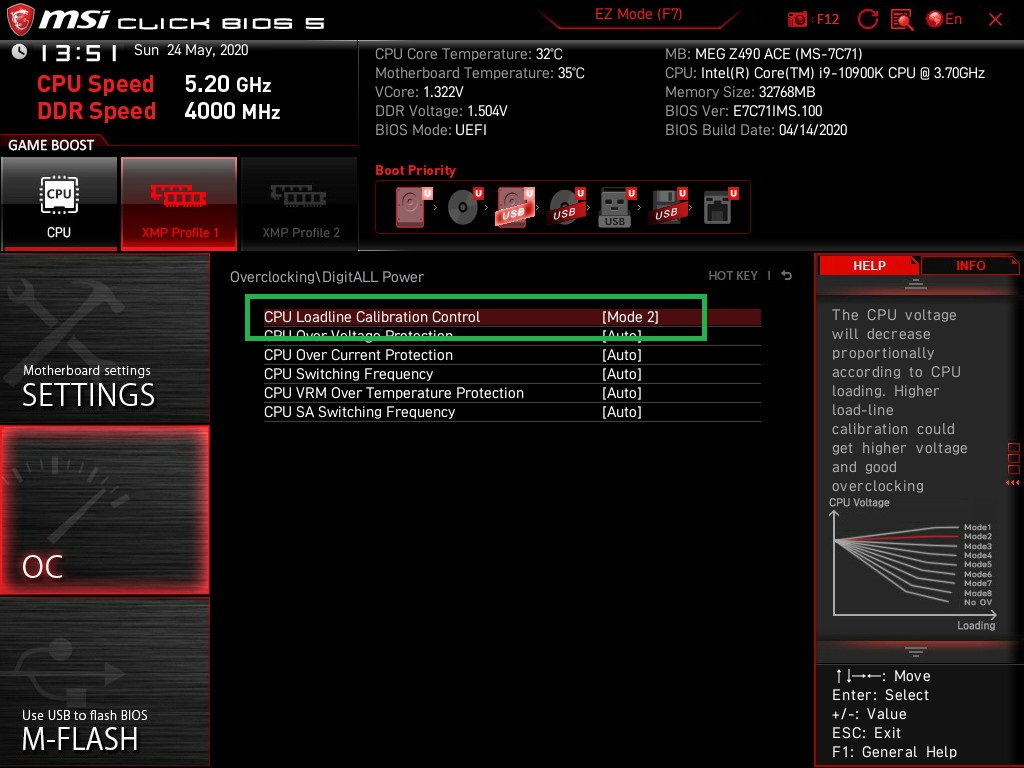This screenshot has width=1024, height=768.
Task: Open the HOT KEY list
Action: [x=733, y=276]
